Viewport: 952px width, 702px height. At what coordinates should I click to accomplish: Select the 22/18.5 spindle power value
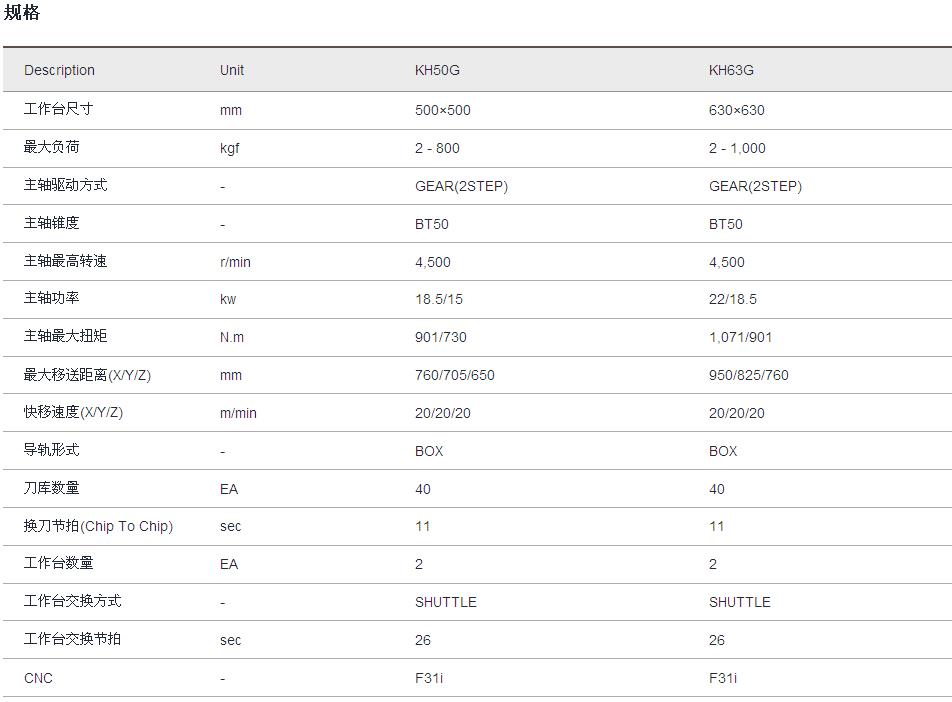(732, 299)
